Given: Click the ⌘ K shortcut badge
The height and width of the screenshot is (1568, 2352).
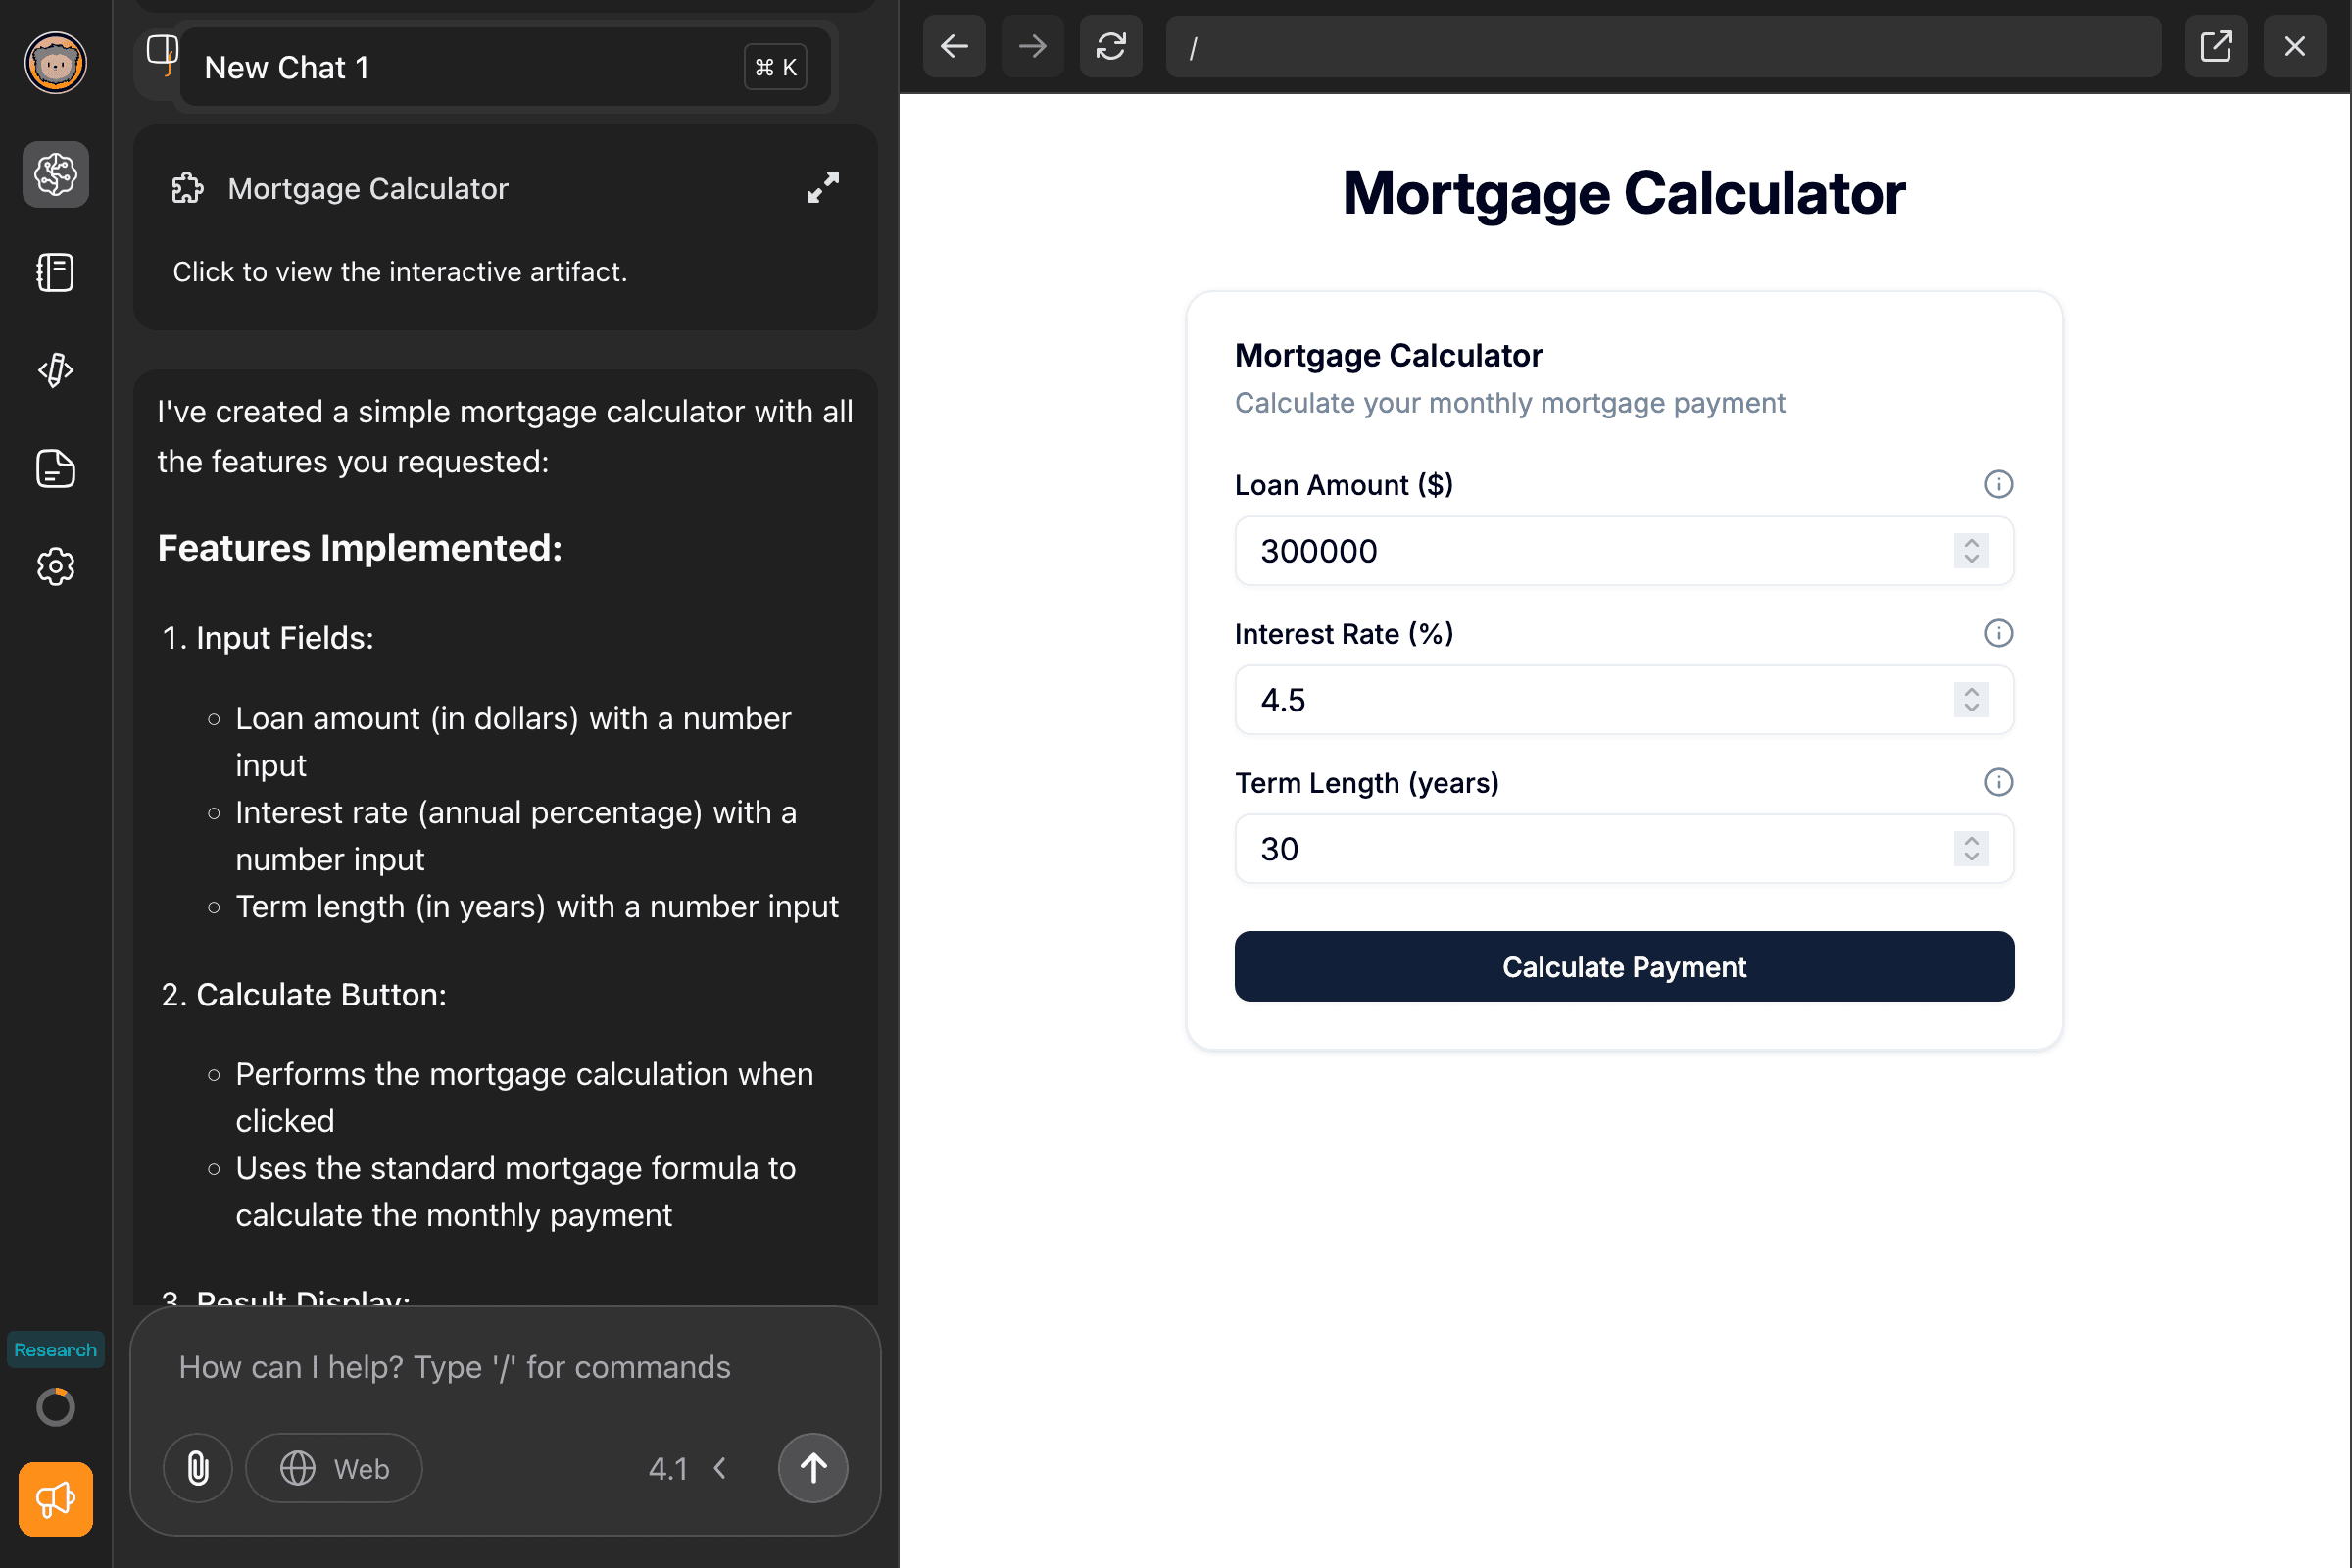Looking at the screenshot, I should click(x=775, y=67).
